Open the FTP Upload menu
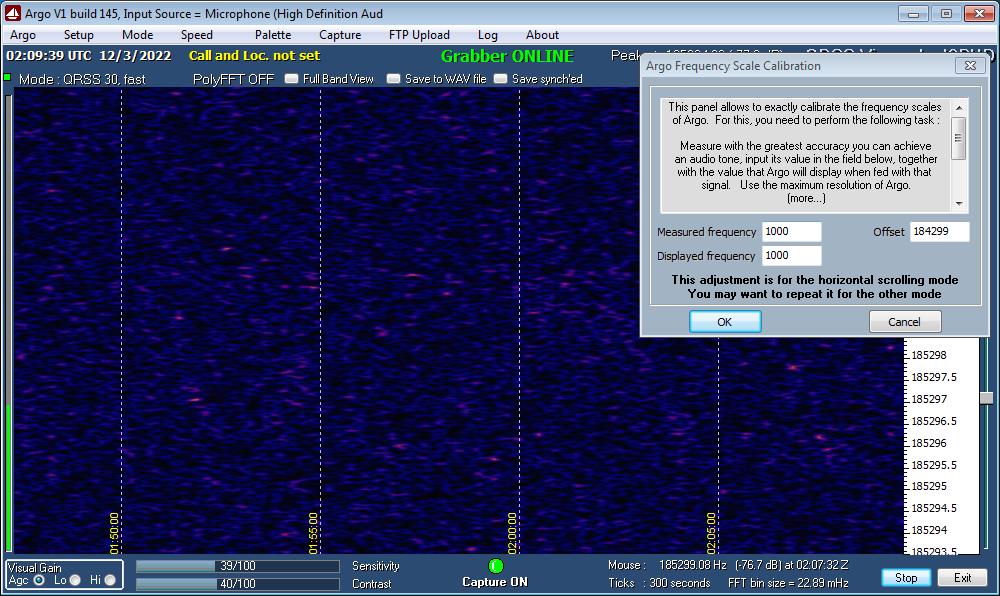 pyautogui.click(x=419, y=35)
